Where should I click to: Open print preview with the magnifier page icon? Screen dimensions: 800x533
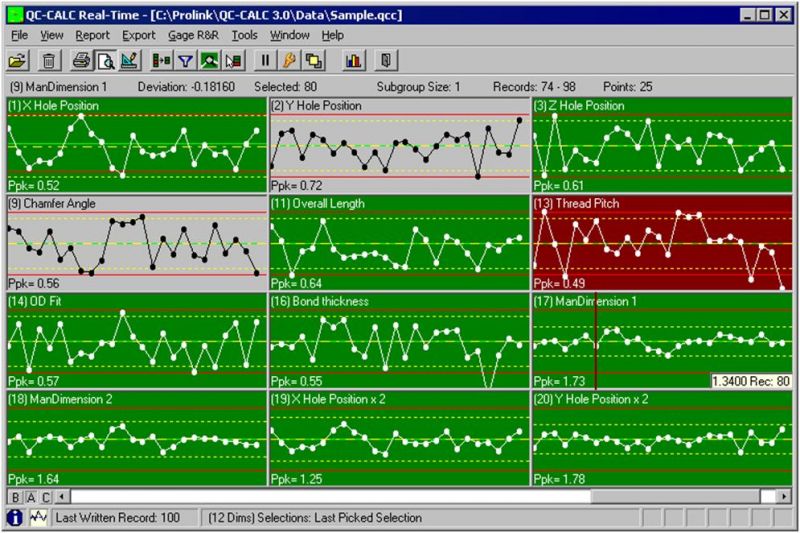click(106, 61)
